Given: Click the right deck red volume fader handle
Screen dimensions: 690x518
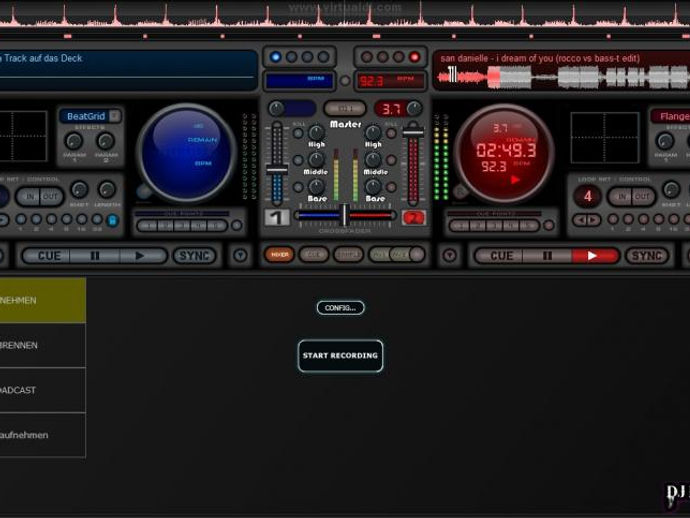Looking at the screenshot, I should (413, 132).
